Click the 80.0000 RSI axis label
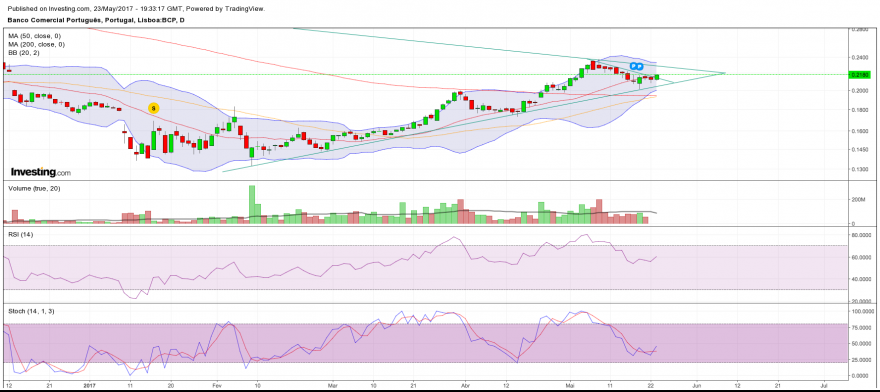The width and height of the screenshot is (880, 392). (x=860, y=236)
